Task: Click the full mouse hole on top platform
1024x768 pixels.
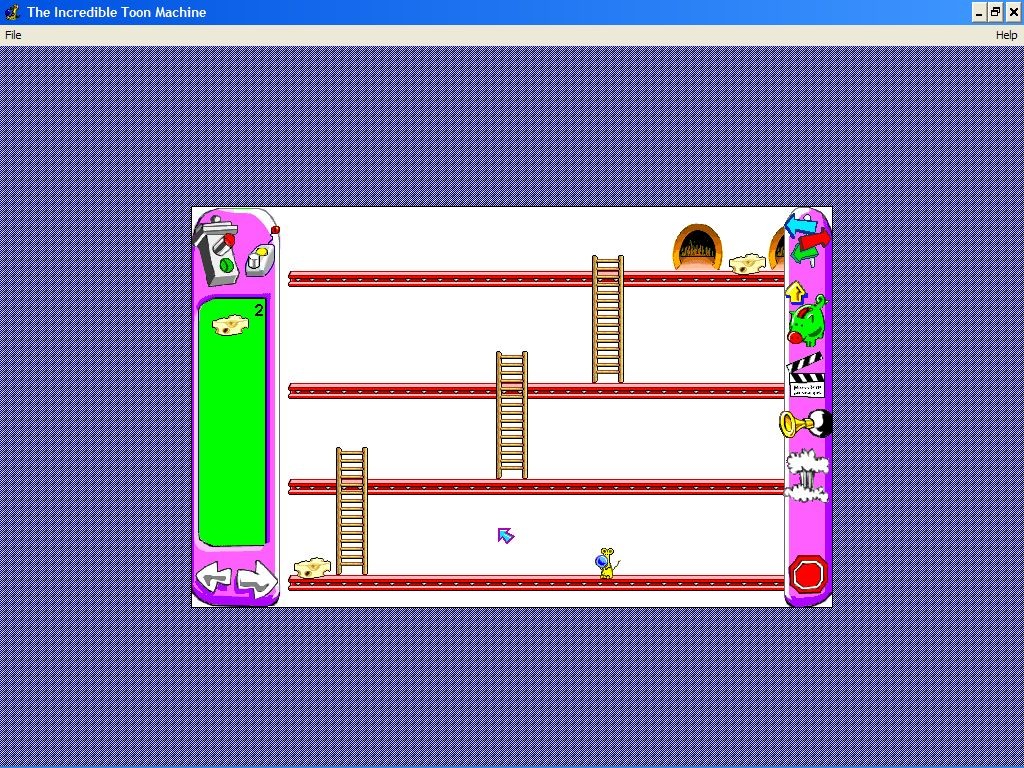Action: [697, 247]
